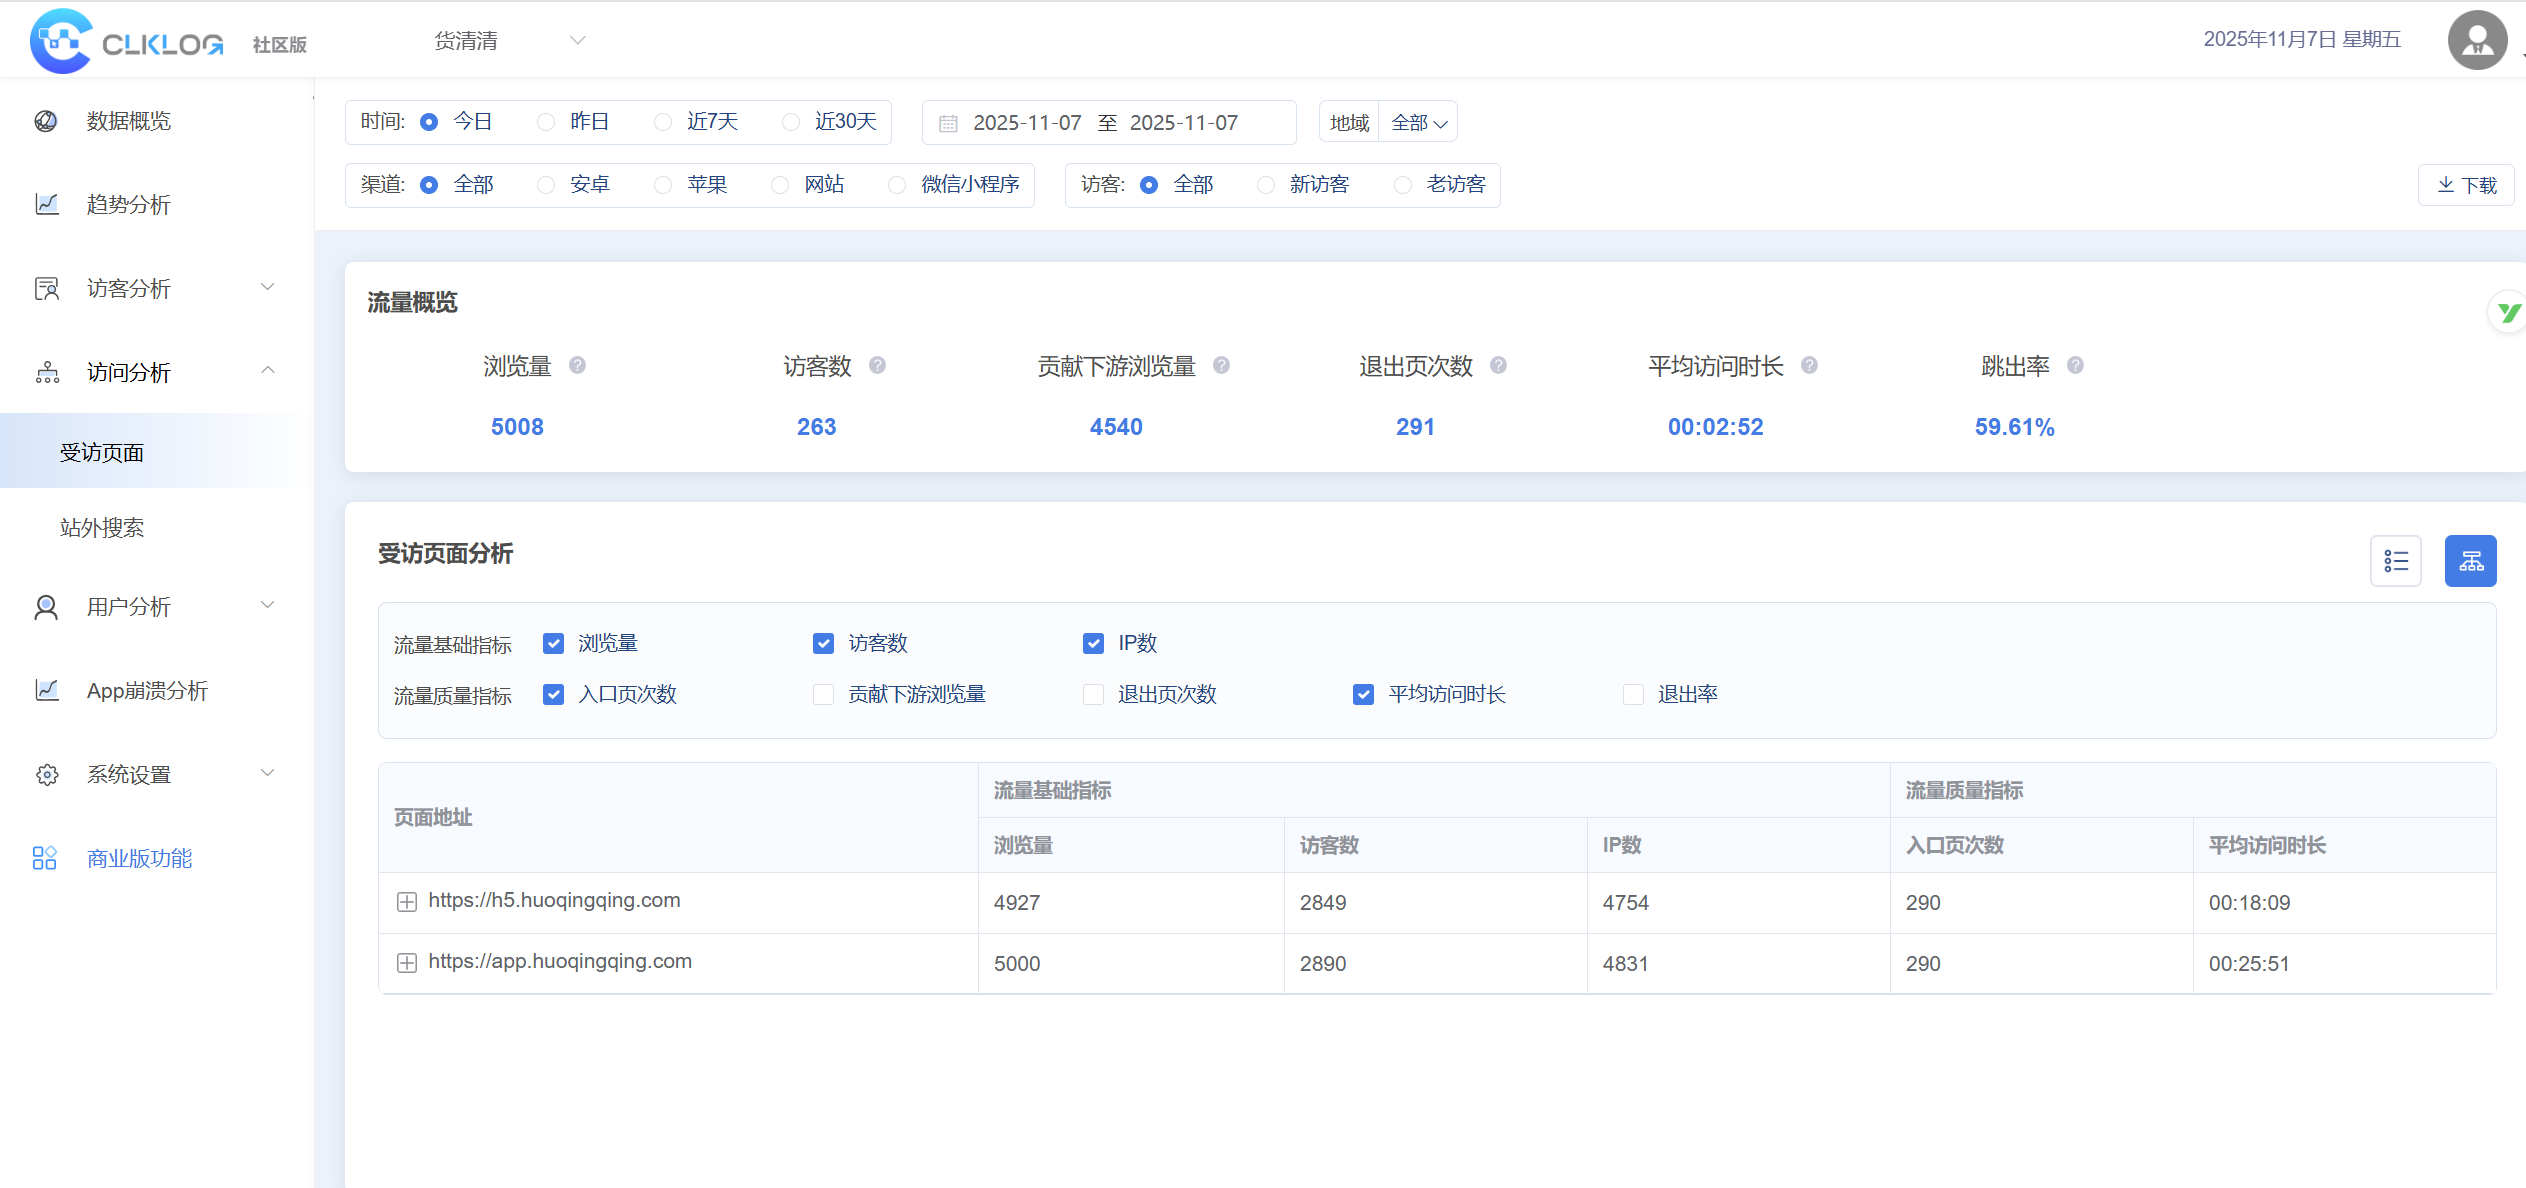The width and height of the screenshot is (2526, 1188).
Task: Expand https://h5.huoqingqing.com row
Action: (406, 902)
